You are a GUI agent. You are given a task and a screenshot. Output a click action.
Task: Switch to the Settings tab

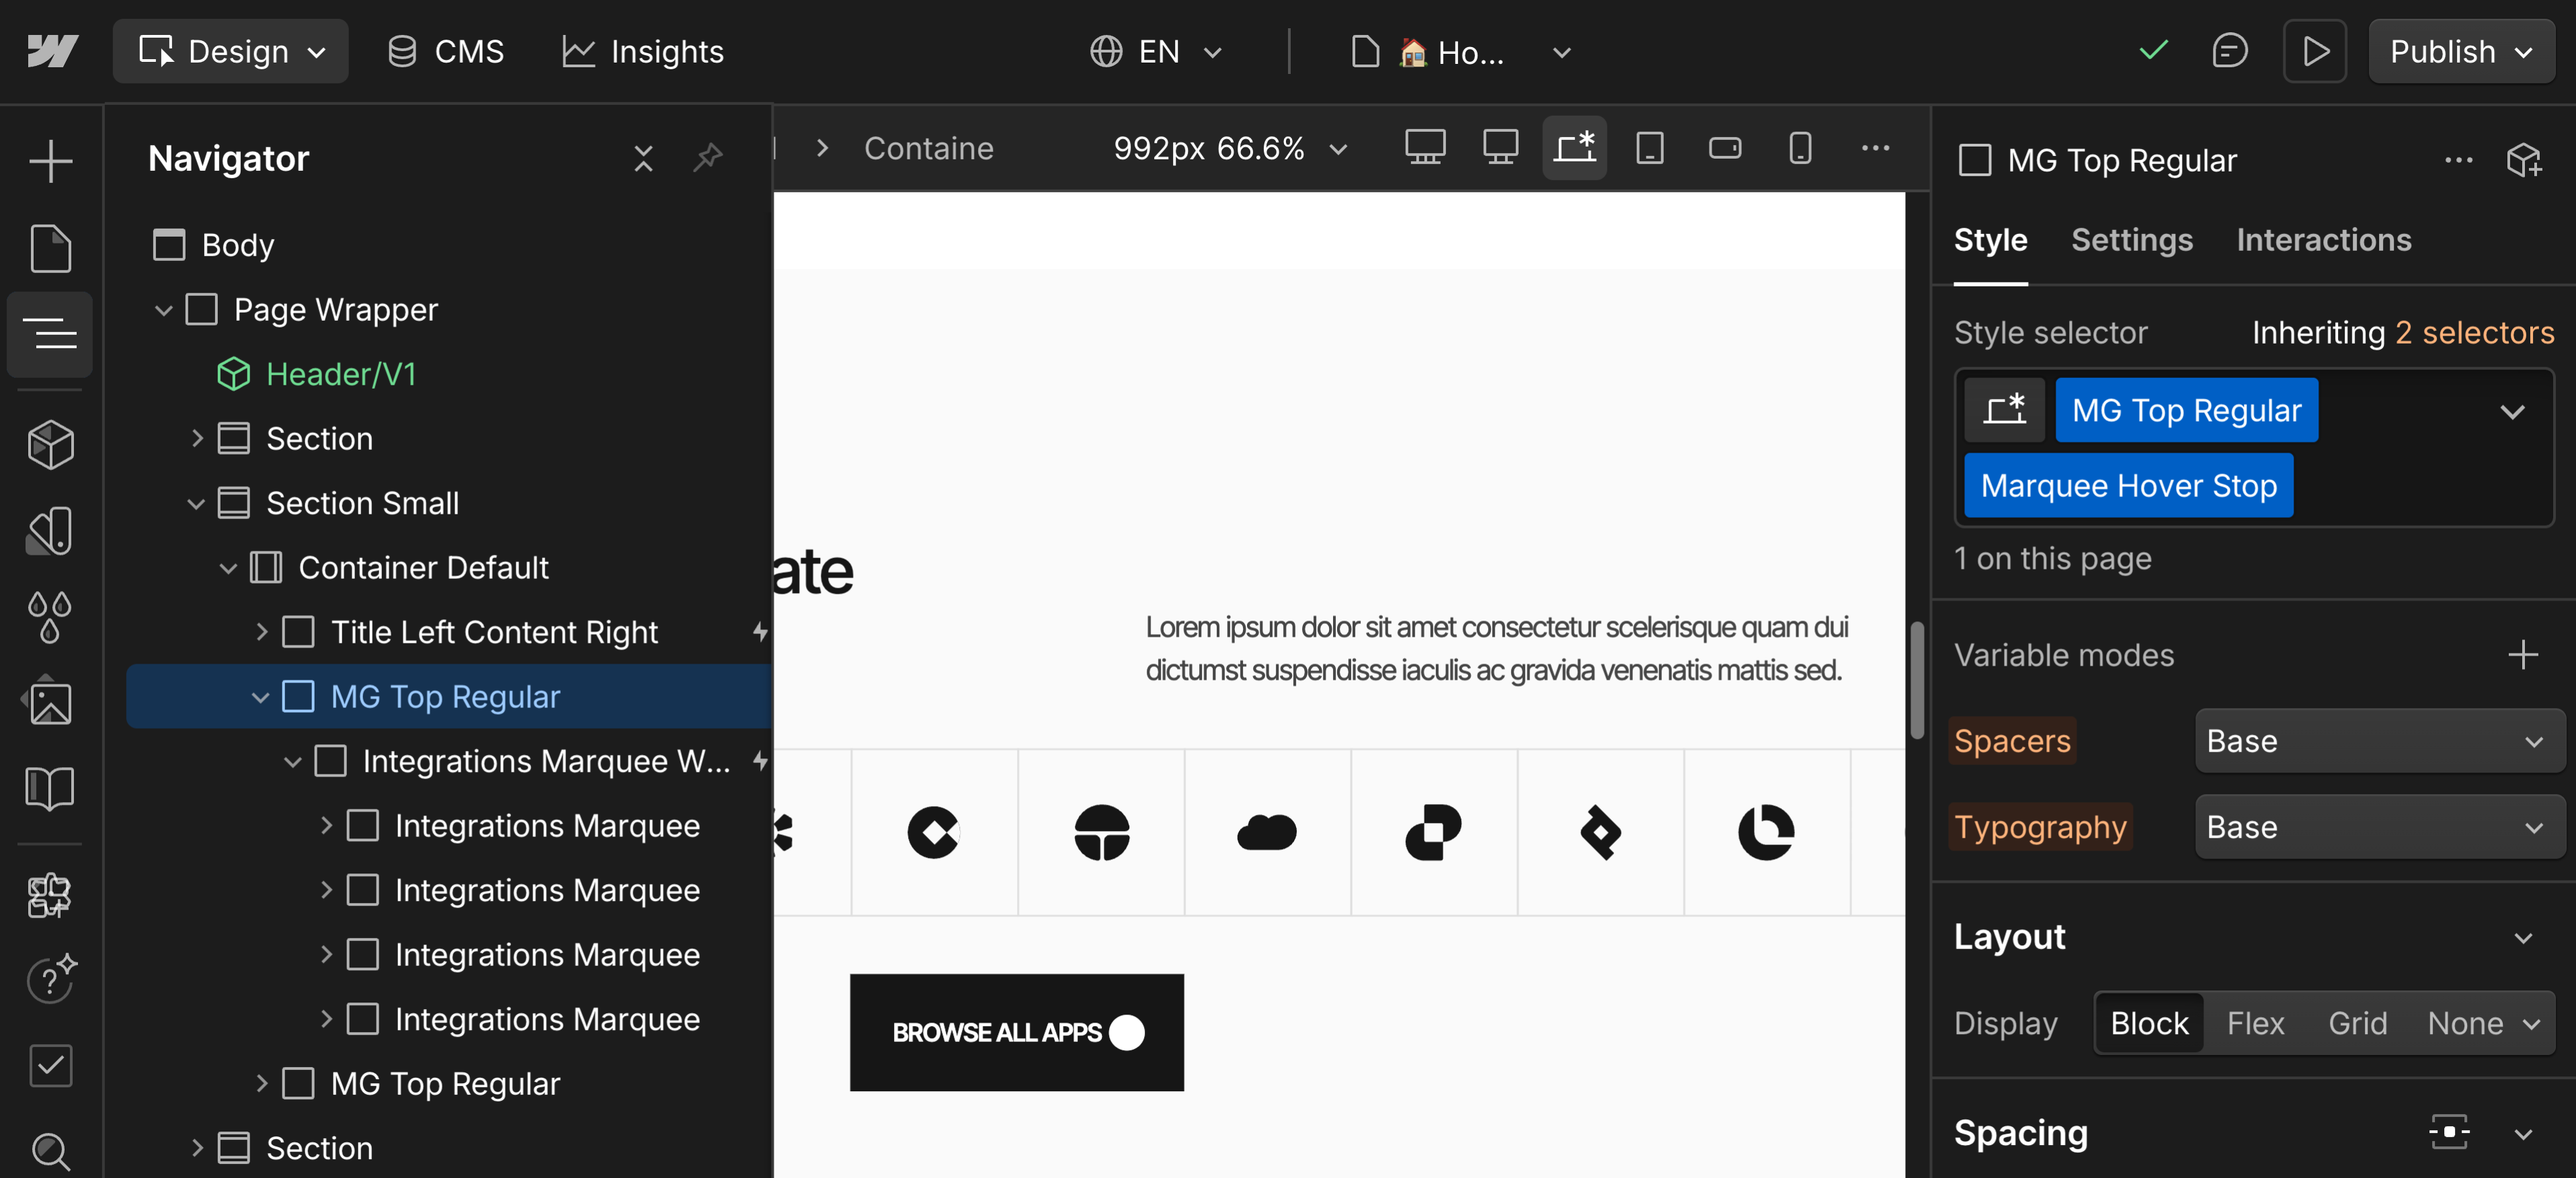click(2131, 240)
